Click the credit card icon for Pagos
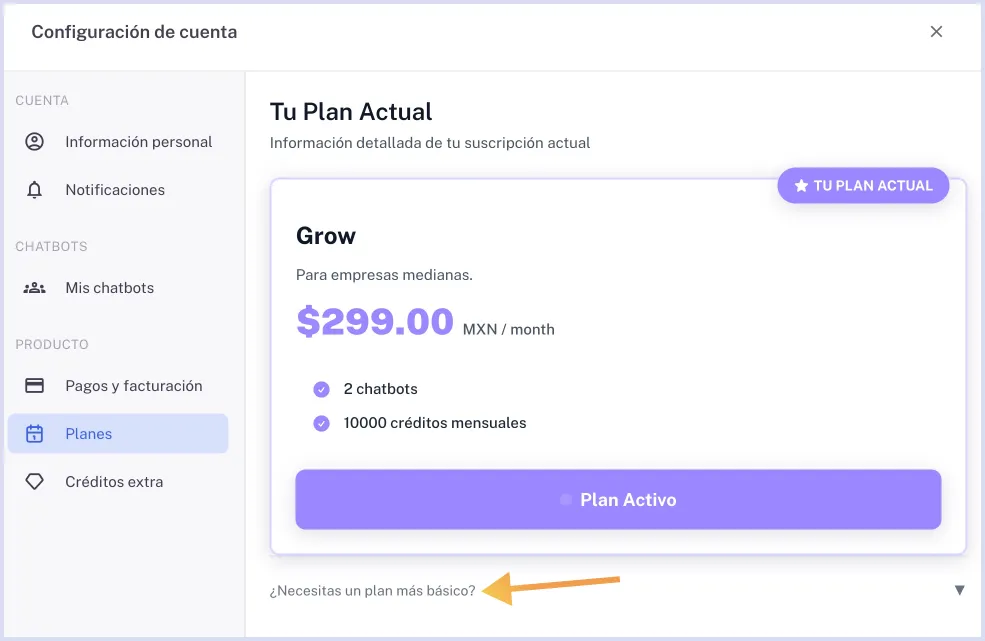 tap(35, 386)
